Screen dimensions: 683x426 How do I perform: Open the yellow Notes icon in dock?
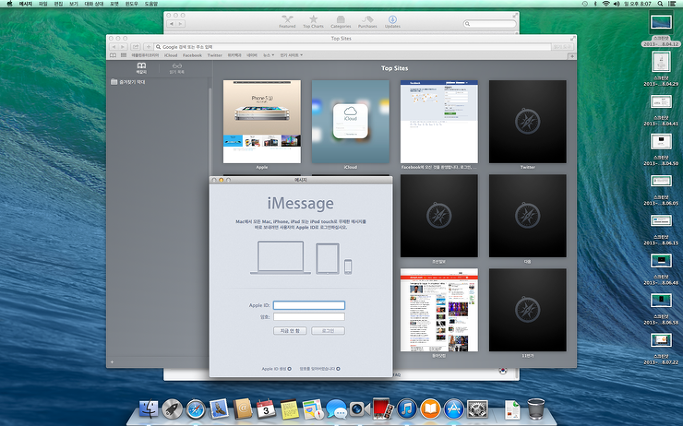coord(290,409)
